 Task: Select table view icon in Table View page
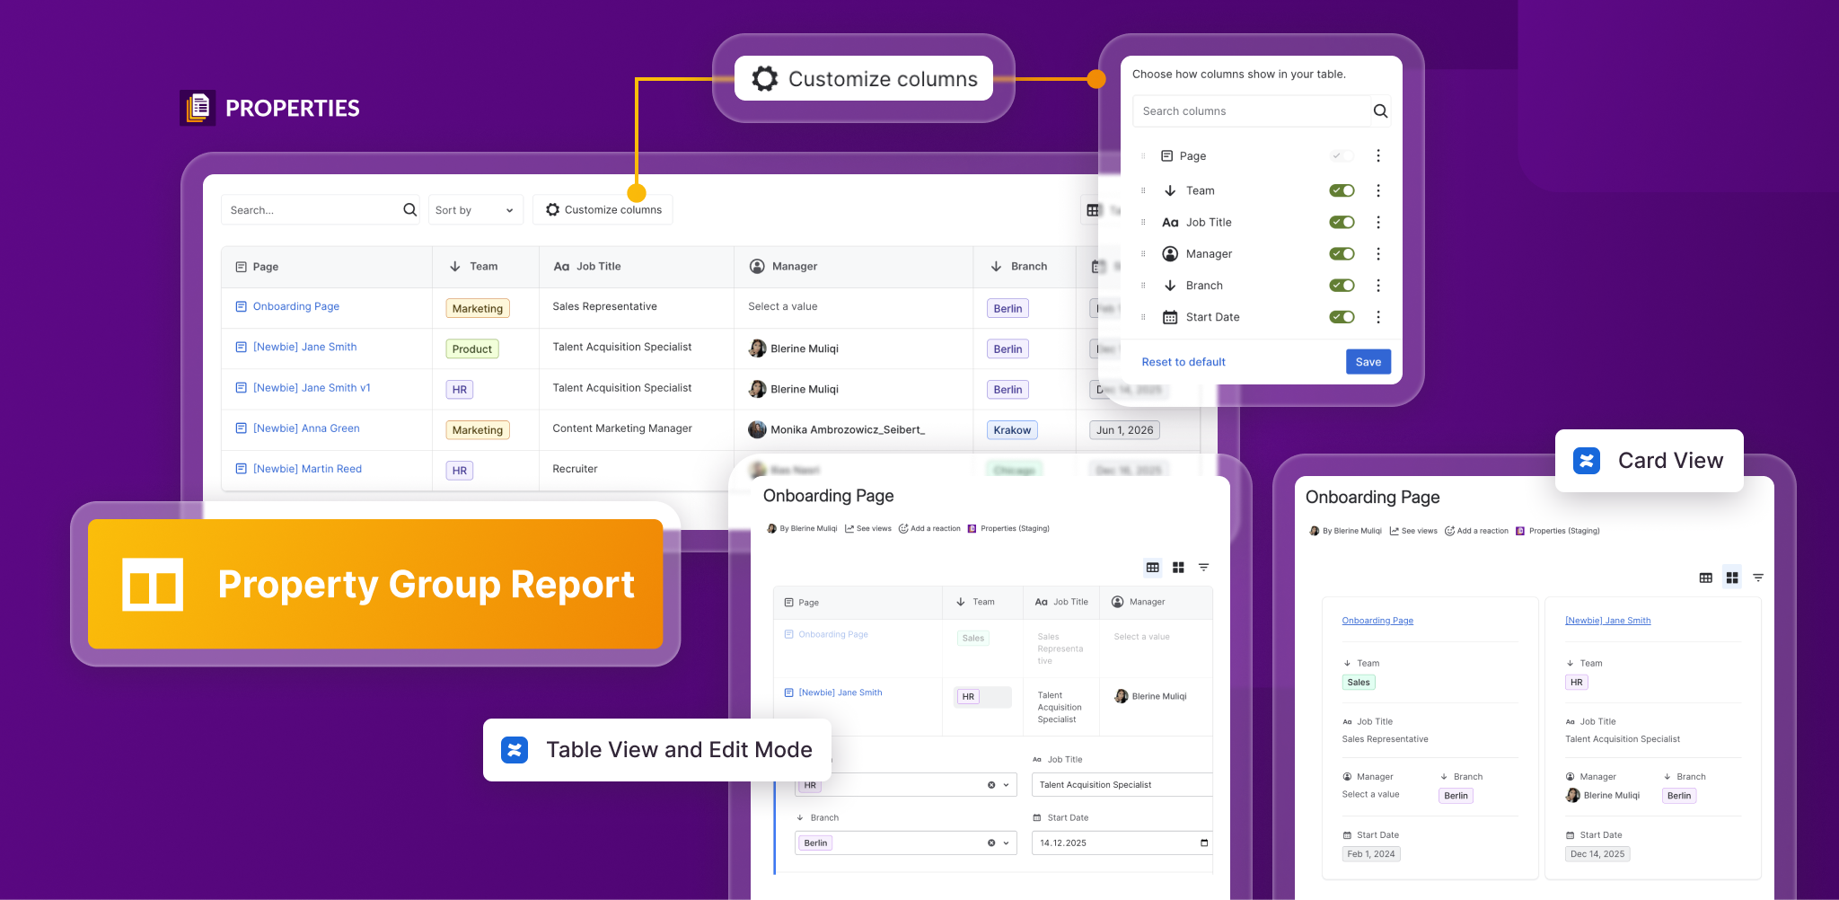pos(1153,568)
